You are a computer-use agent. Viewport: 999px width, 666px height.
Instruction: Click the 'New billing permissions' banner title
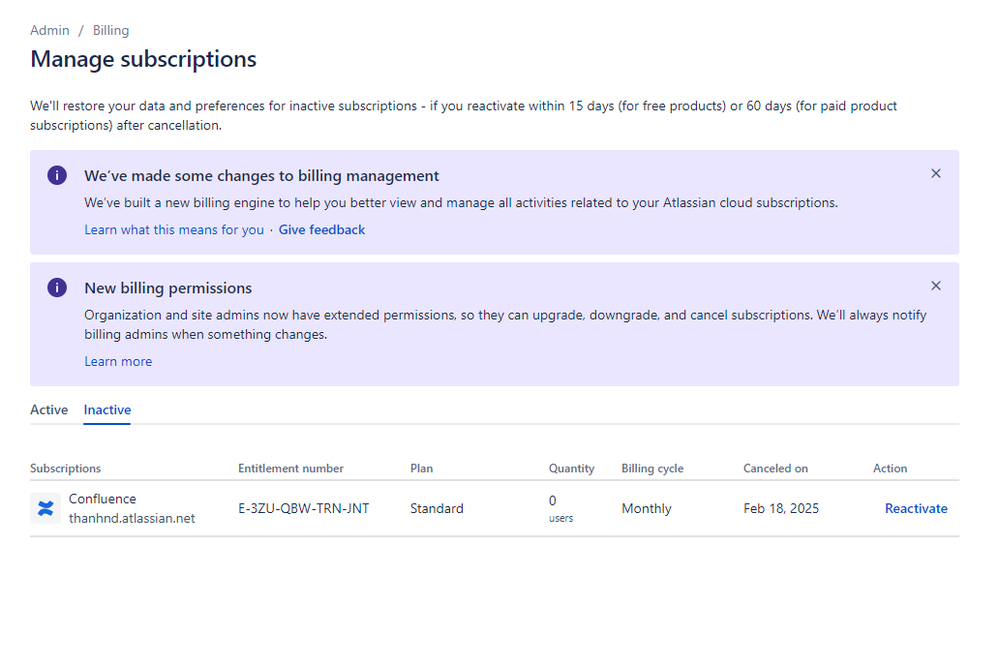click(x=168, y=287)
